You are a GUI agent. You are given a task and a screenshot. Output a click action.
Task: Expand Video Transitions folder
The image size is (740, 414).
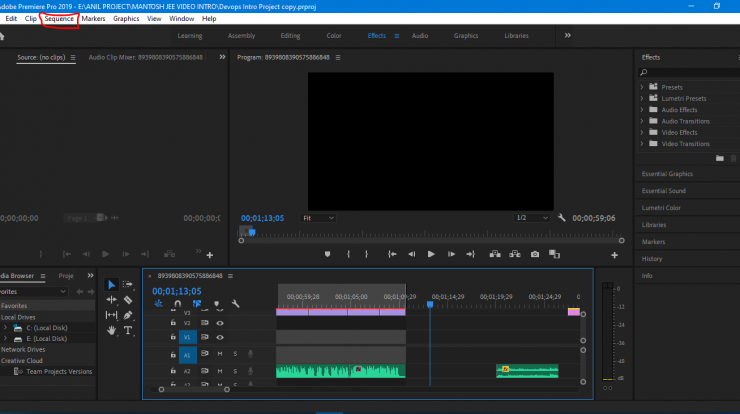642,144
